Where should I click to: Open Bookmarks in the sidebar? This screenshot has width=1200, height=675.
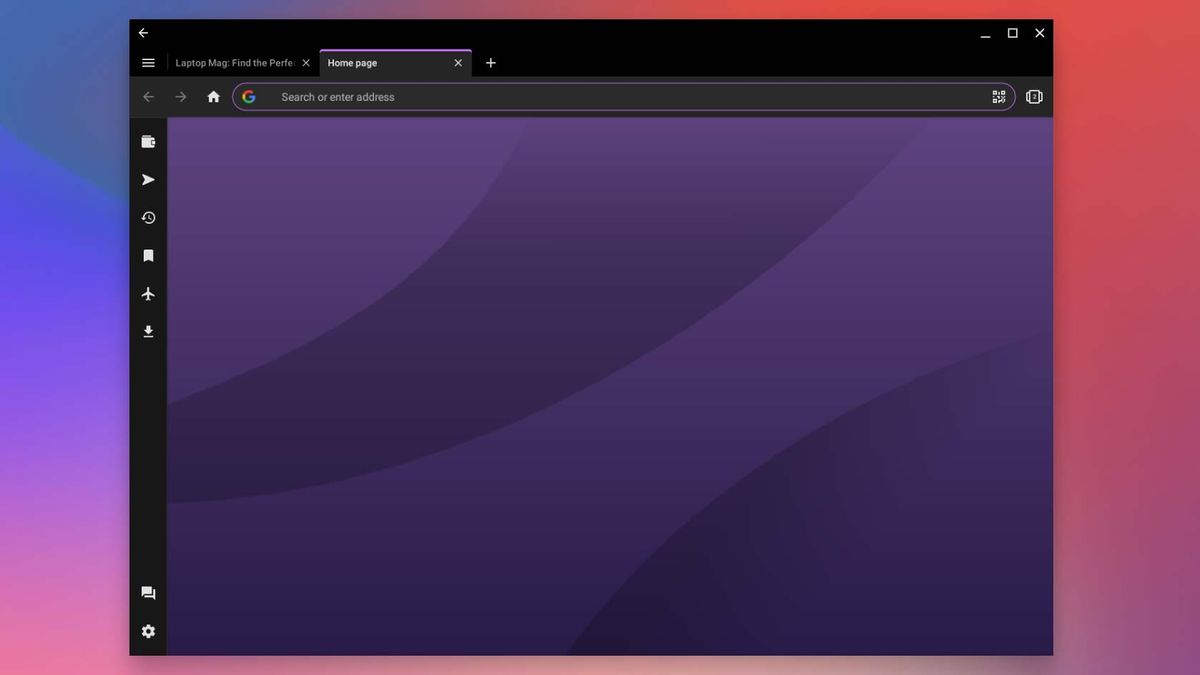click(x=148, y=255)
